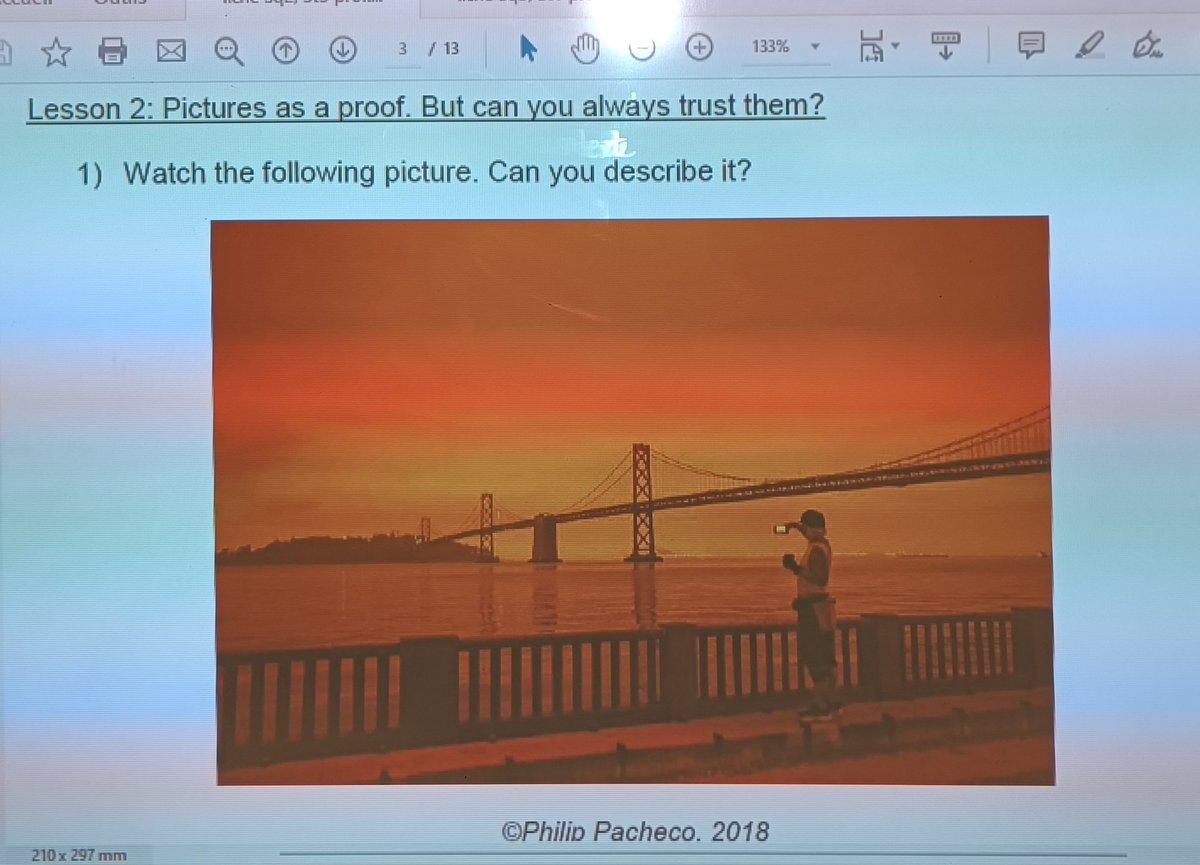
Task: Open the sign document pen tool
Action: click(x=1148, y=45)
